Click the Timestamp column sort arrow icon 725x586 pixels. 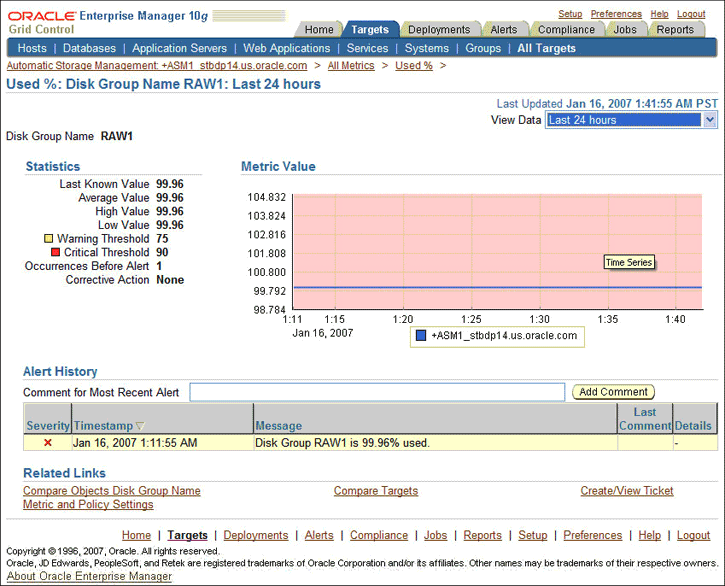coord(140,426)
